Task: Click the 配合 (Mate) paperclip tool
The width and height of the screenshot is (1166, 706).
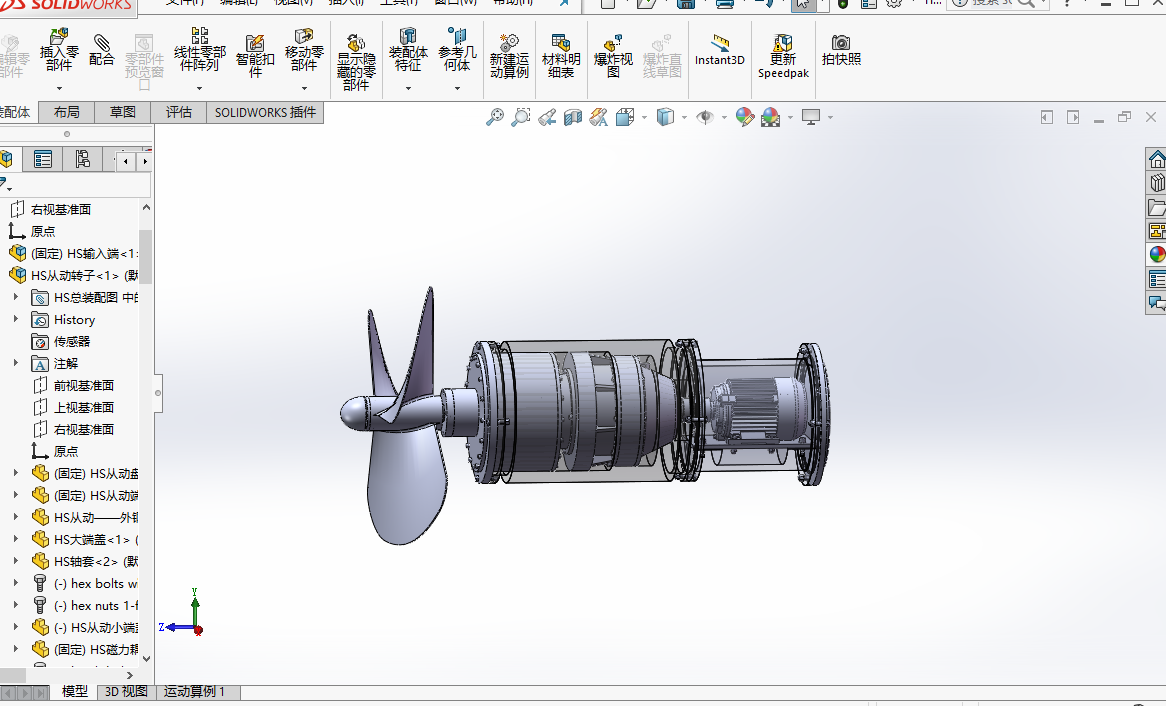Action: pyautogui.click(x=102, y=50)
